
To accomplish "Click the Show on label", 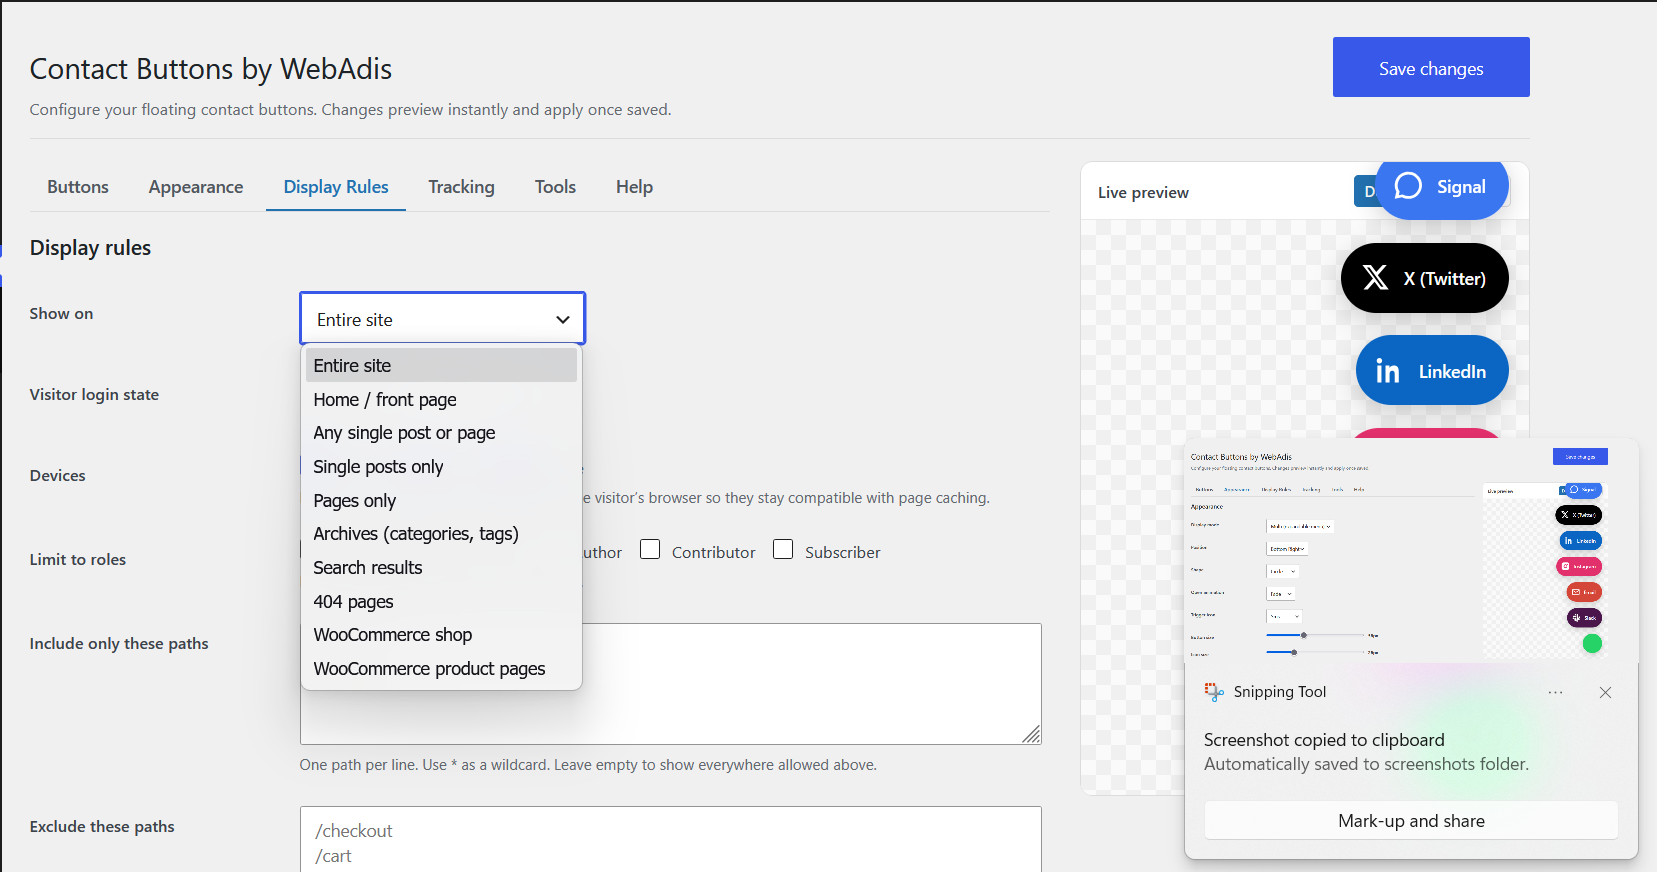I will (61, 313).
